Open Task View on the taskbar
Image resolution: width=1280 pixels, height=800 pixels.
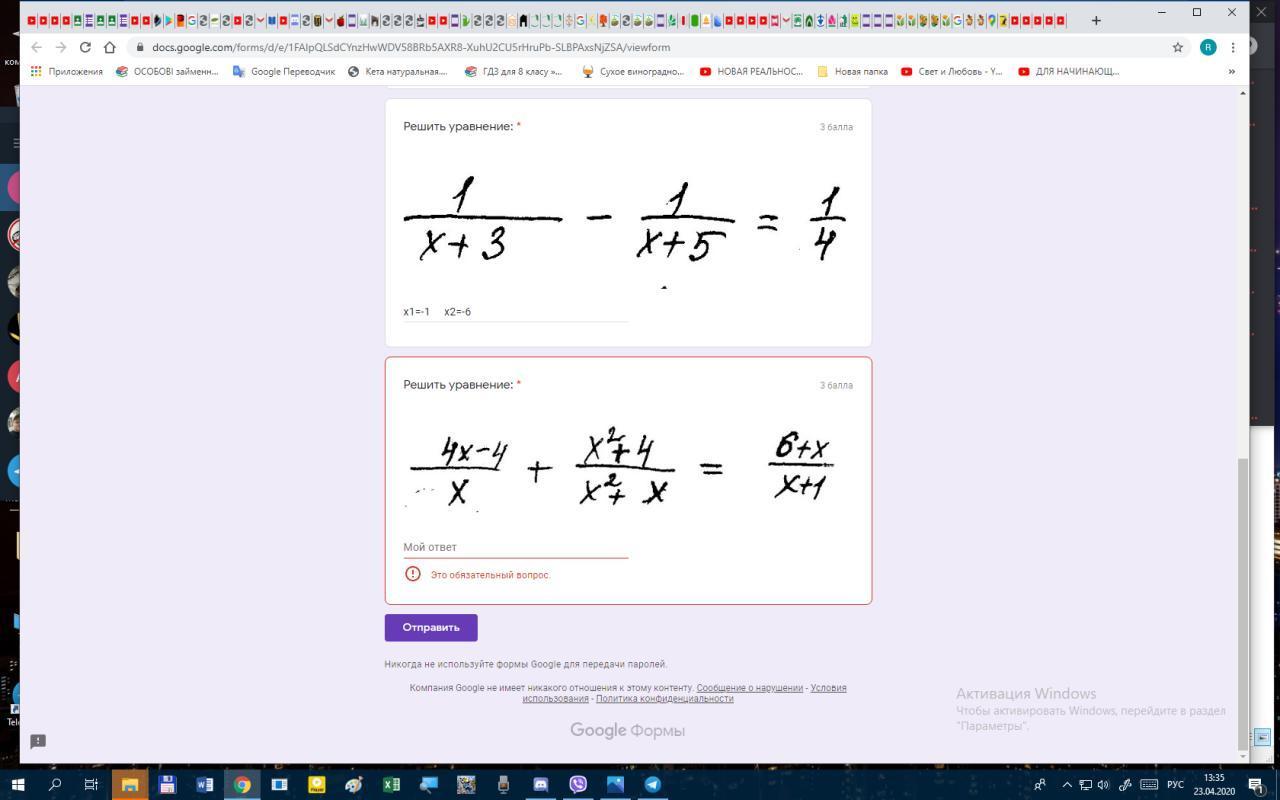tap(91, 784)
